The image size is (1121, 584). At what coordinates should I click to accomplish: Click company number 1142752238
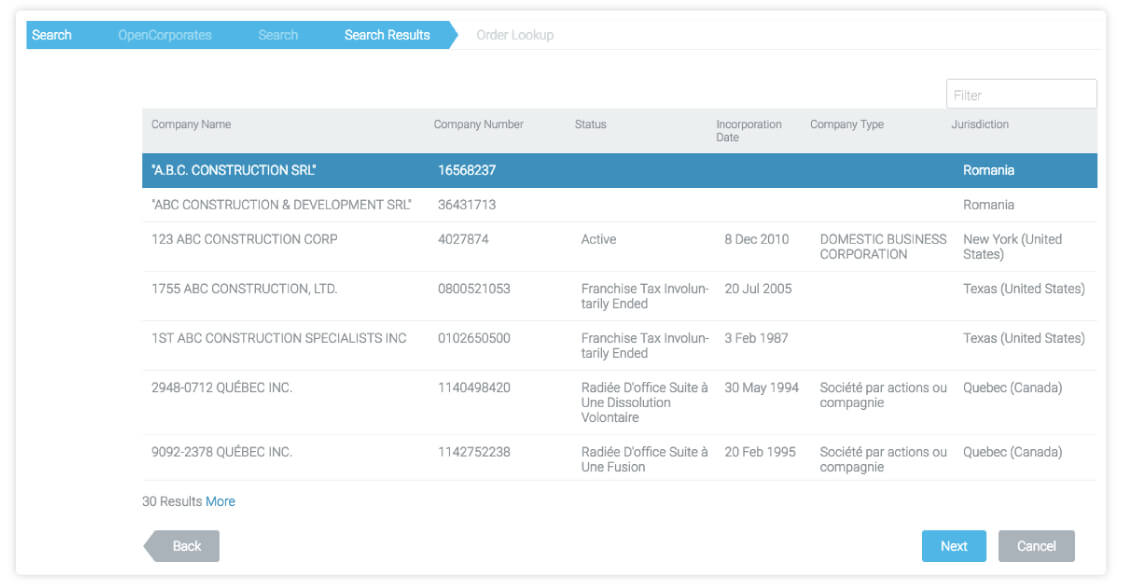[474, 452]
